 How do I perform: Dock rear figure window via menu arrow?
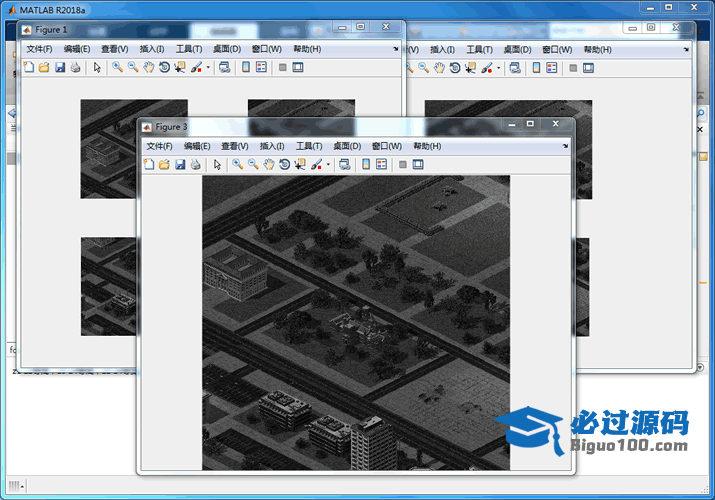coord(686,50)
